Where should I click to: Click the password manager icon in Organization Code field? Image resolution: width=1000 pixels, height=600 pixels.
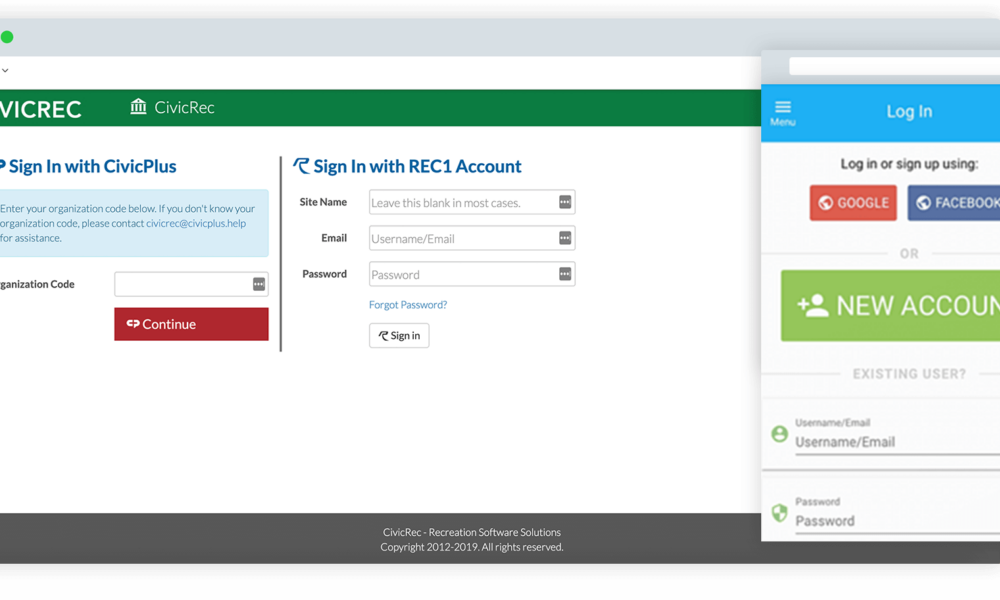click(x=258, y=284)
